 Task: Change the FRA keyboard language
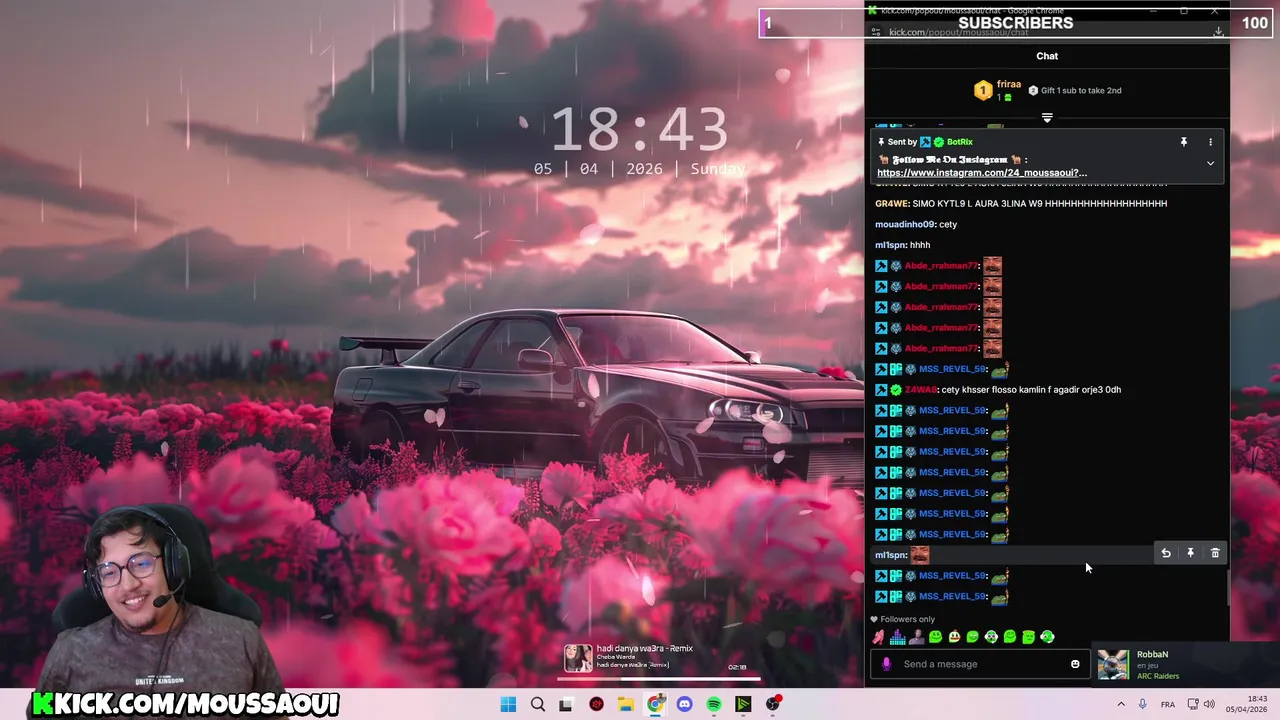click(x=1168, y=704)
